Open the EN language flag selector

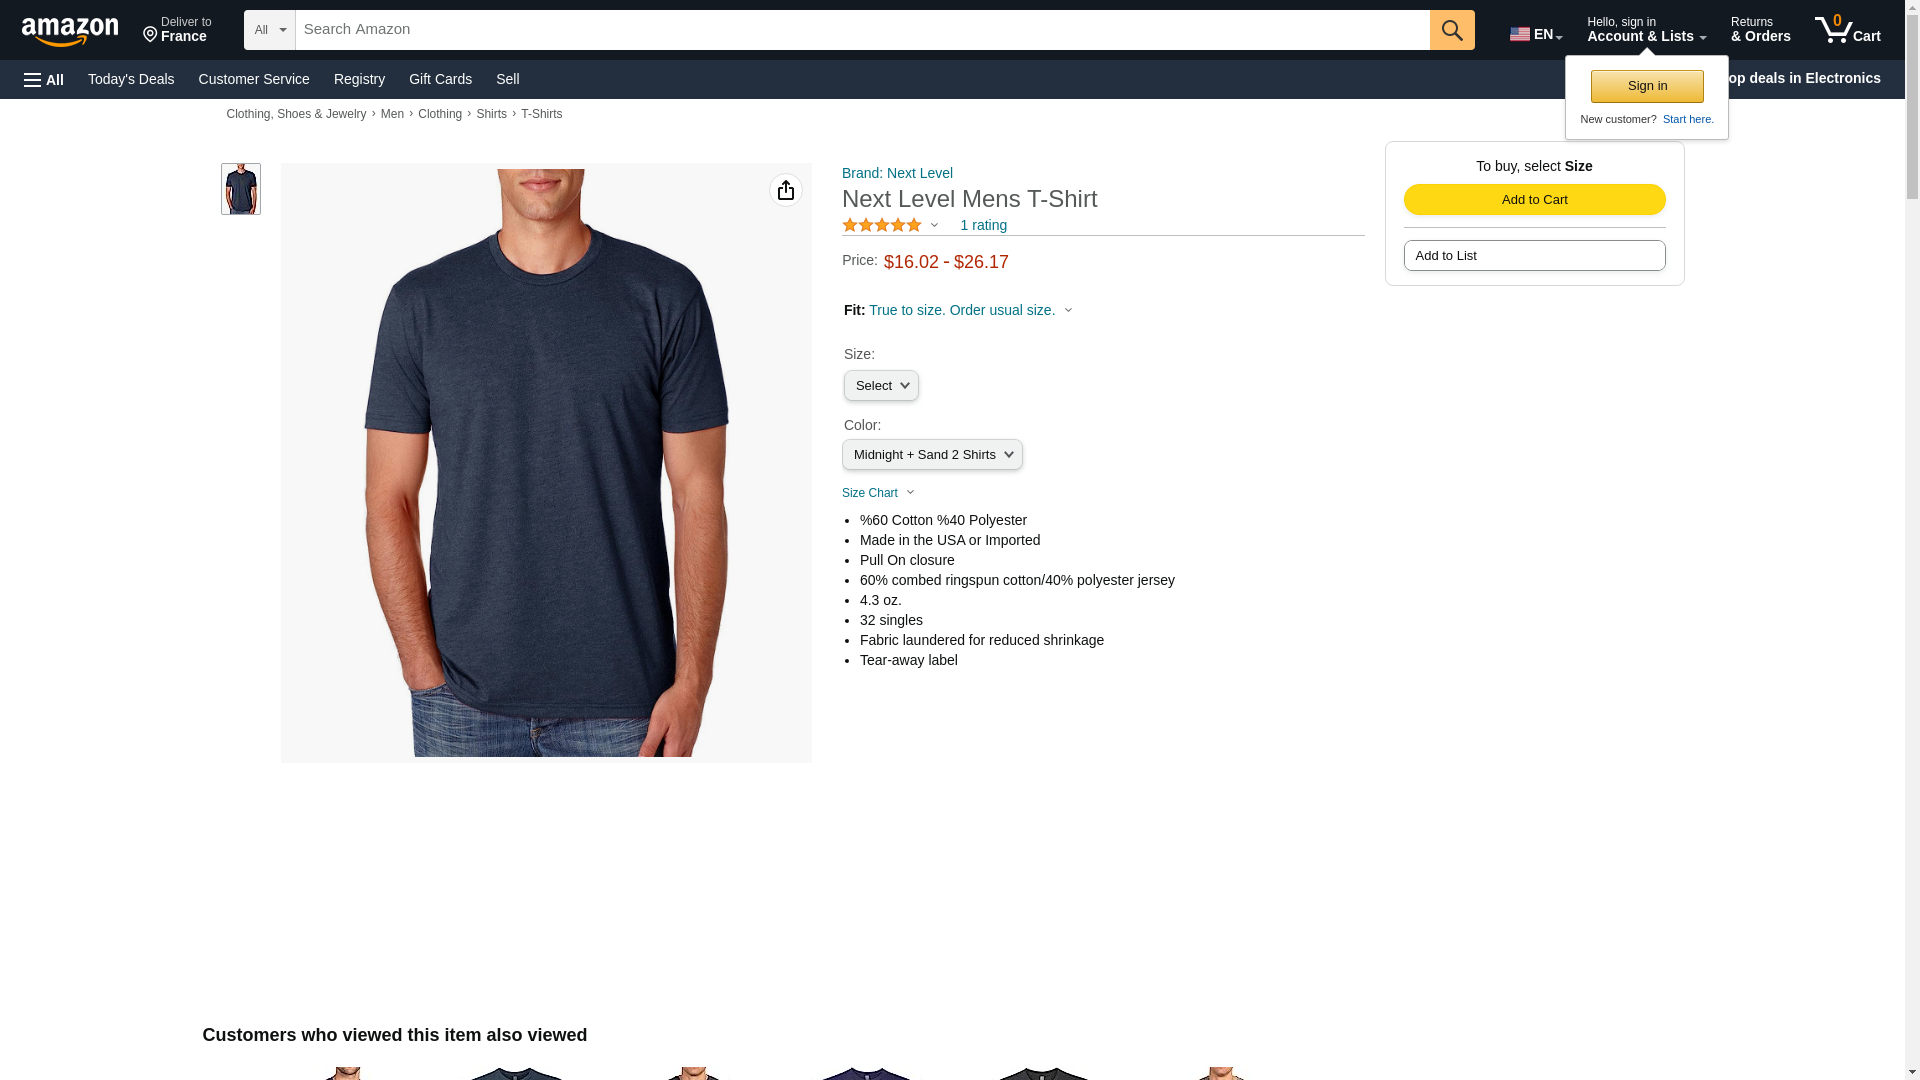(x=1536, y=34)
